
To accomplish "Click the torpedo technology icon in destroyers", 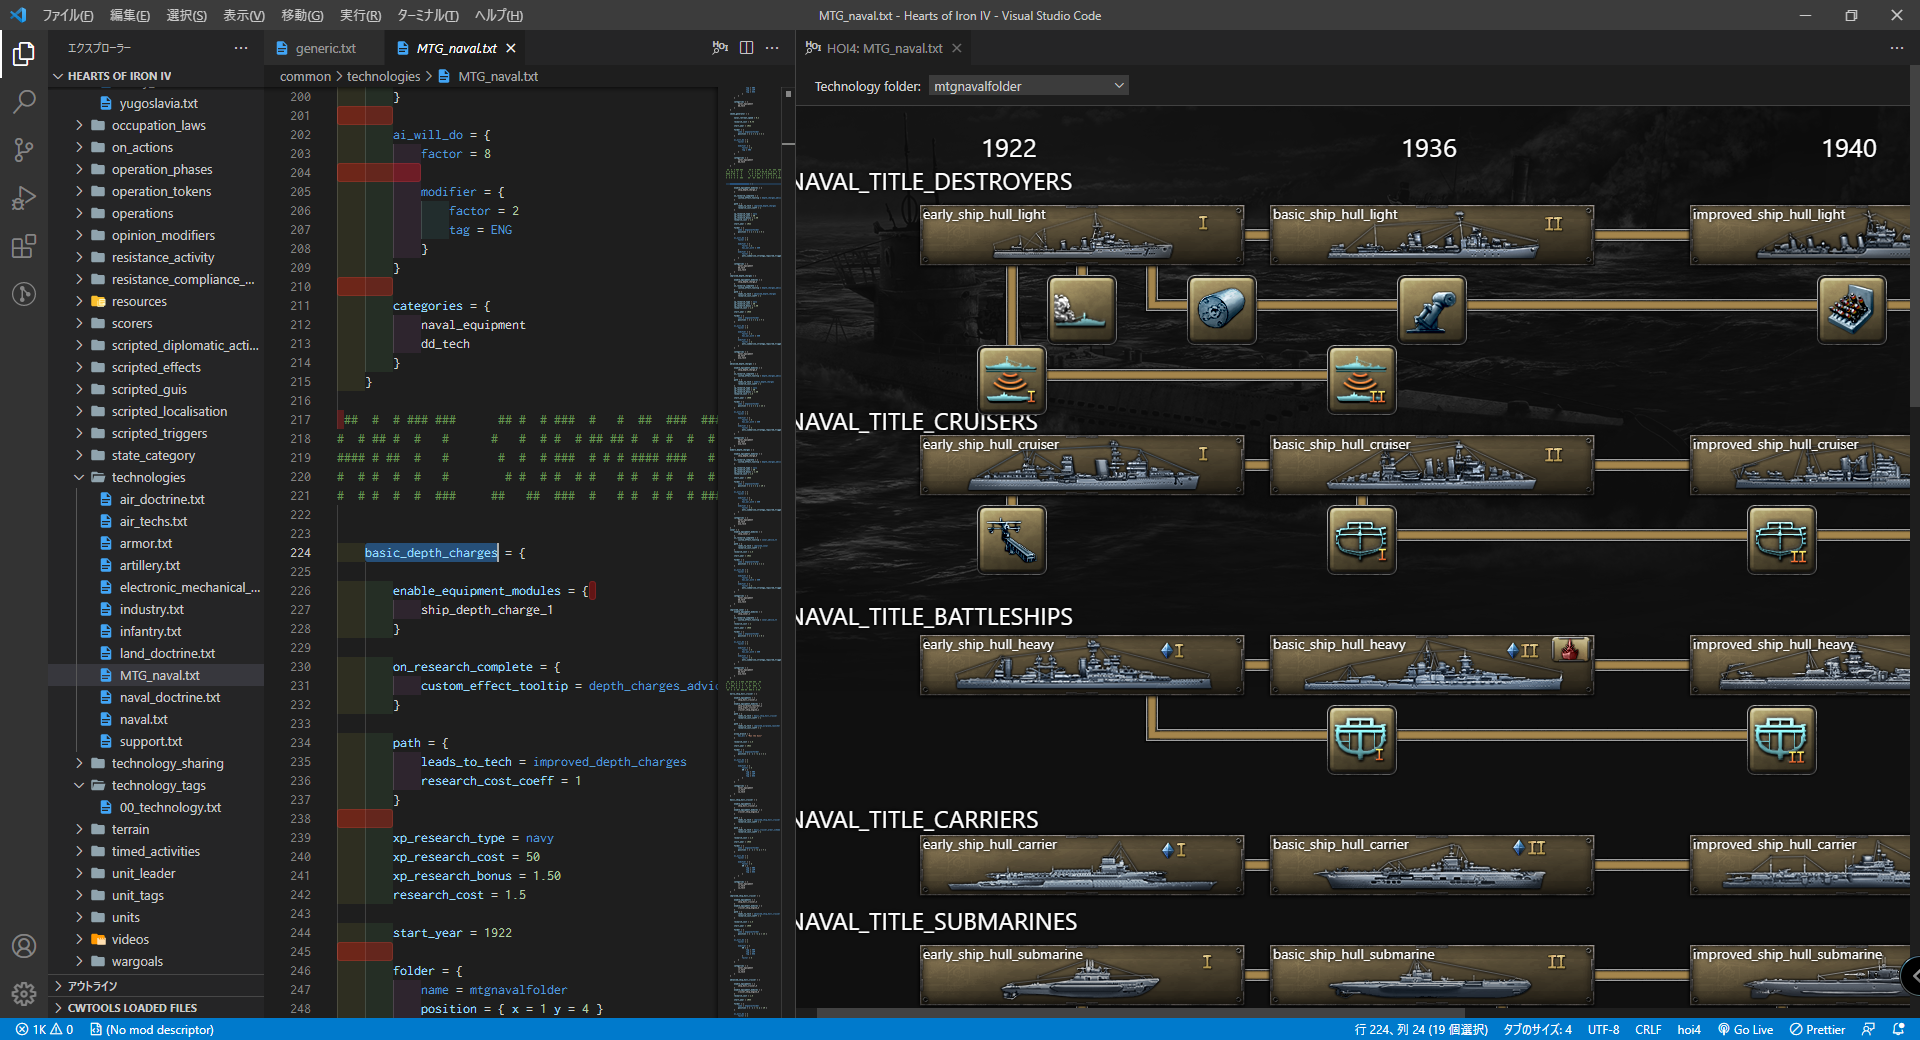I will click(x=1221, y=309).
